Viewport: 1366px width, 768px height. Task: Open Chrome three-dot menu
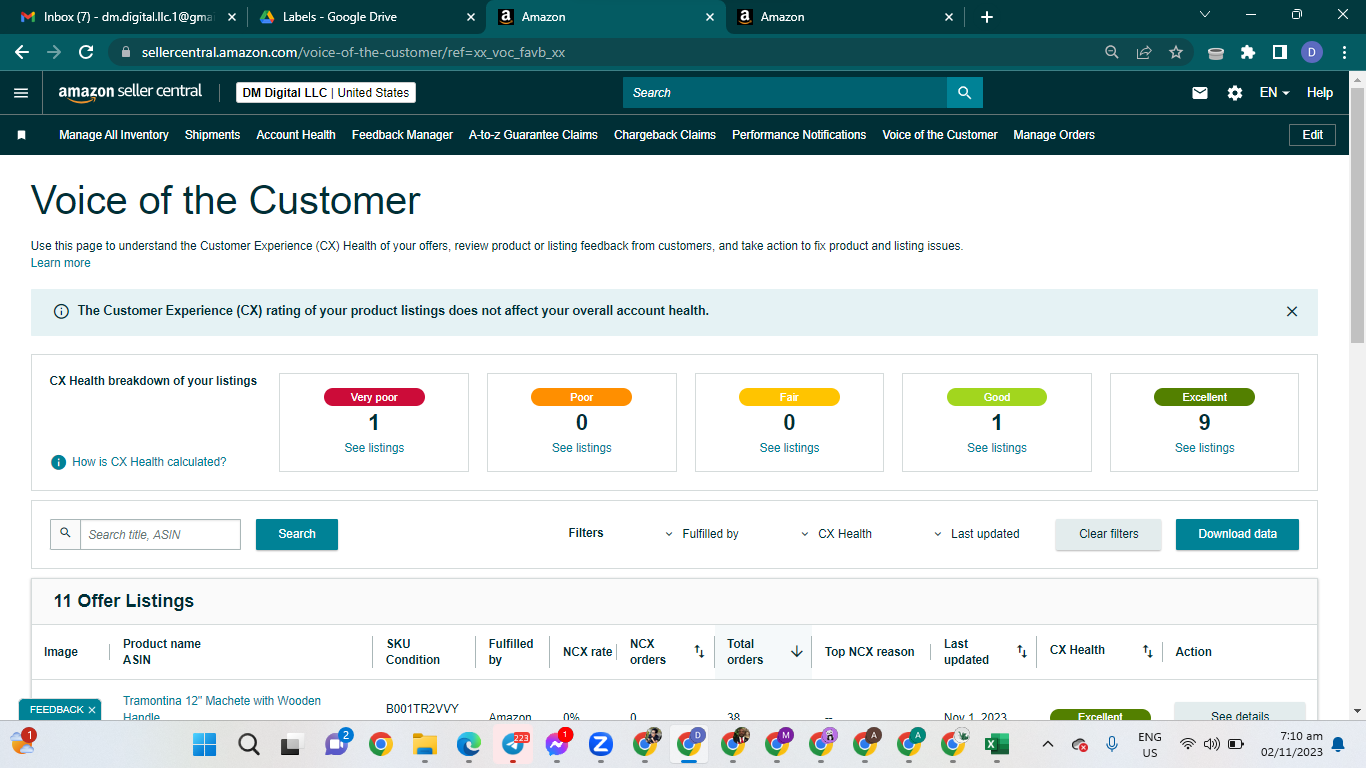tap(1344, 52)
